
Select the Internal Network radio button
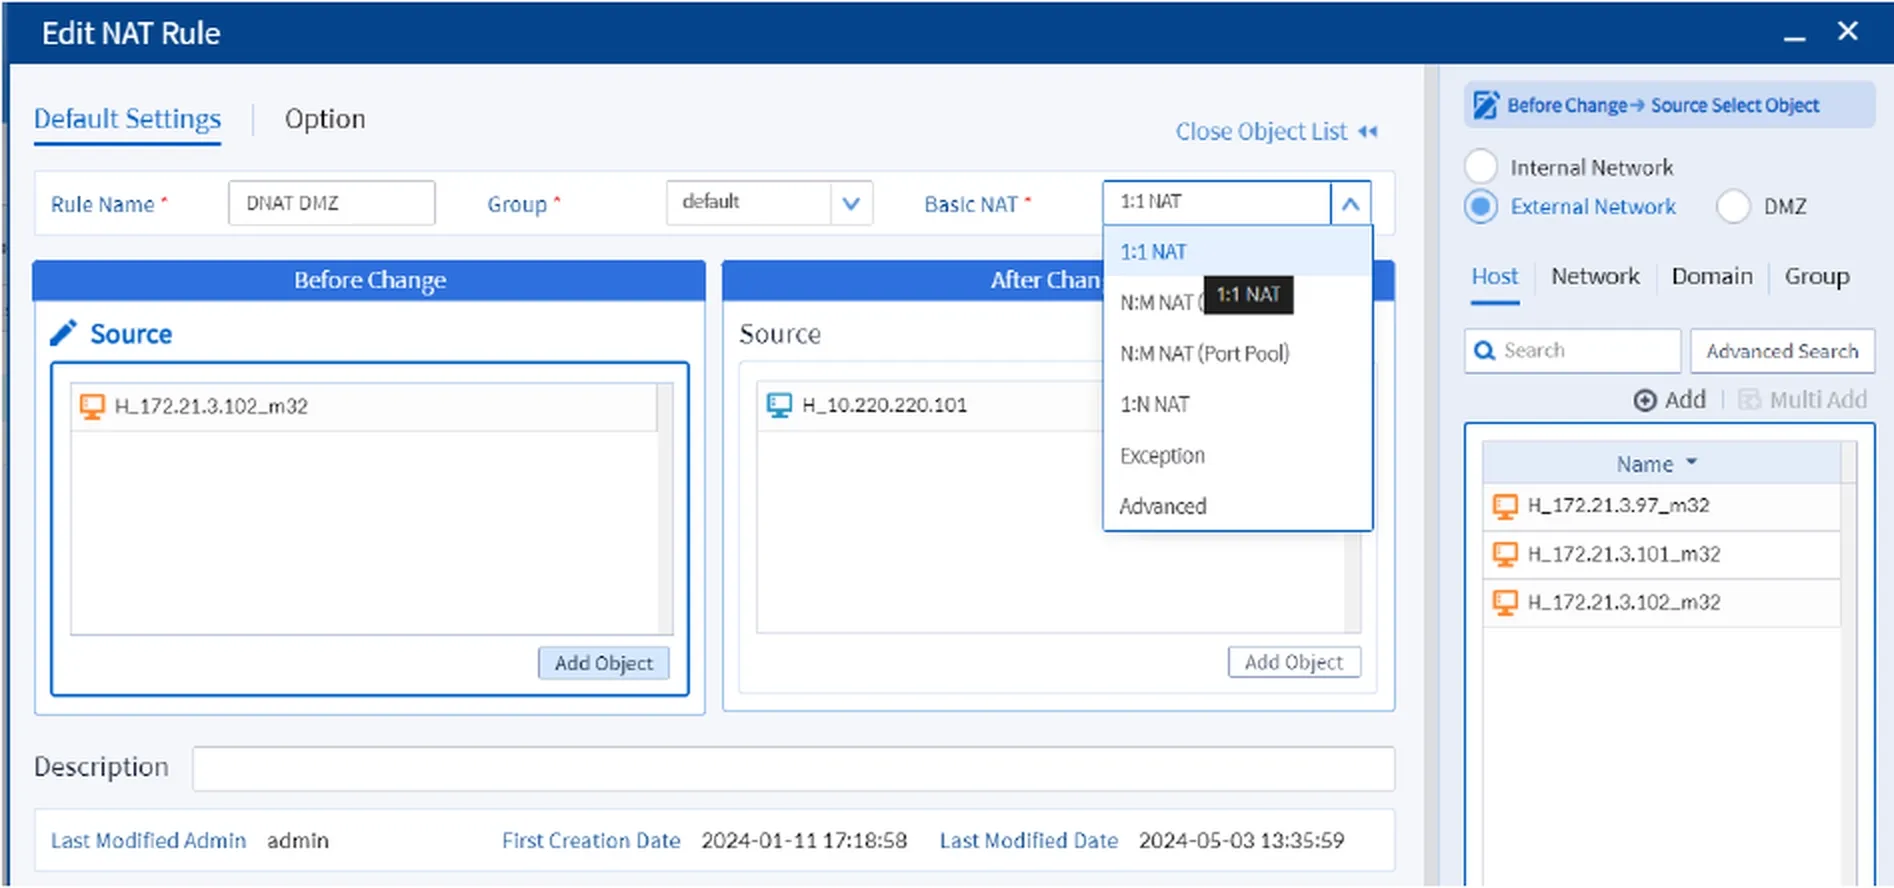click(1481, 167)
